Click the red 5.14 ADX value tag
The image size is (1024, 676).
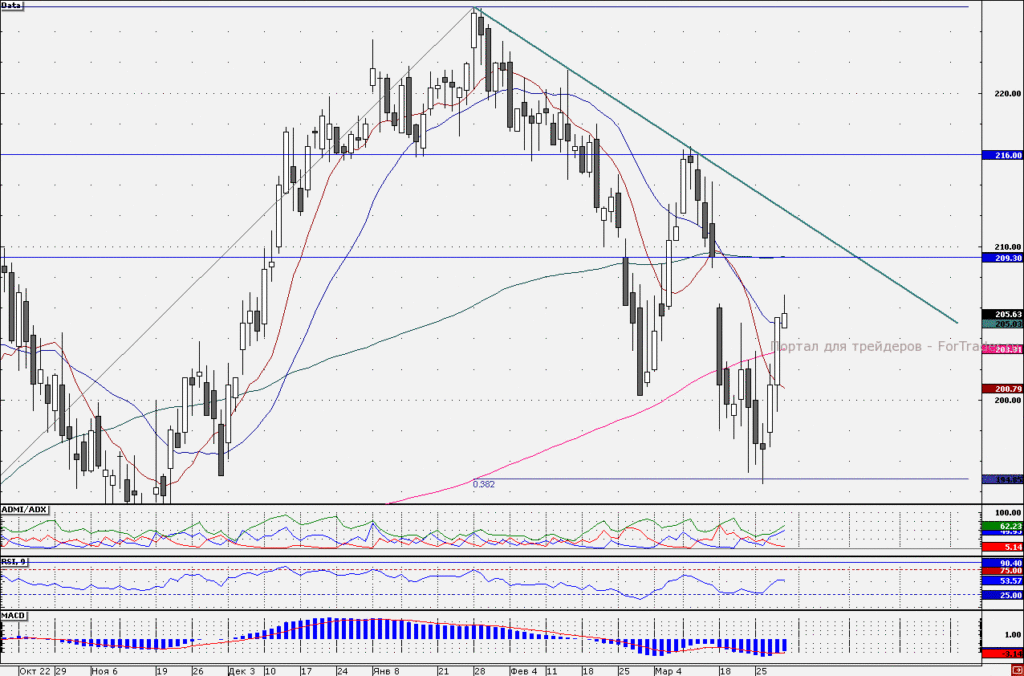[x=1002, y=547]
